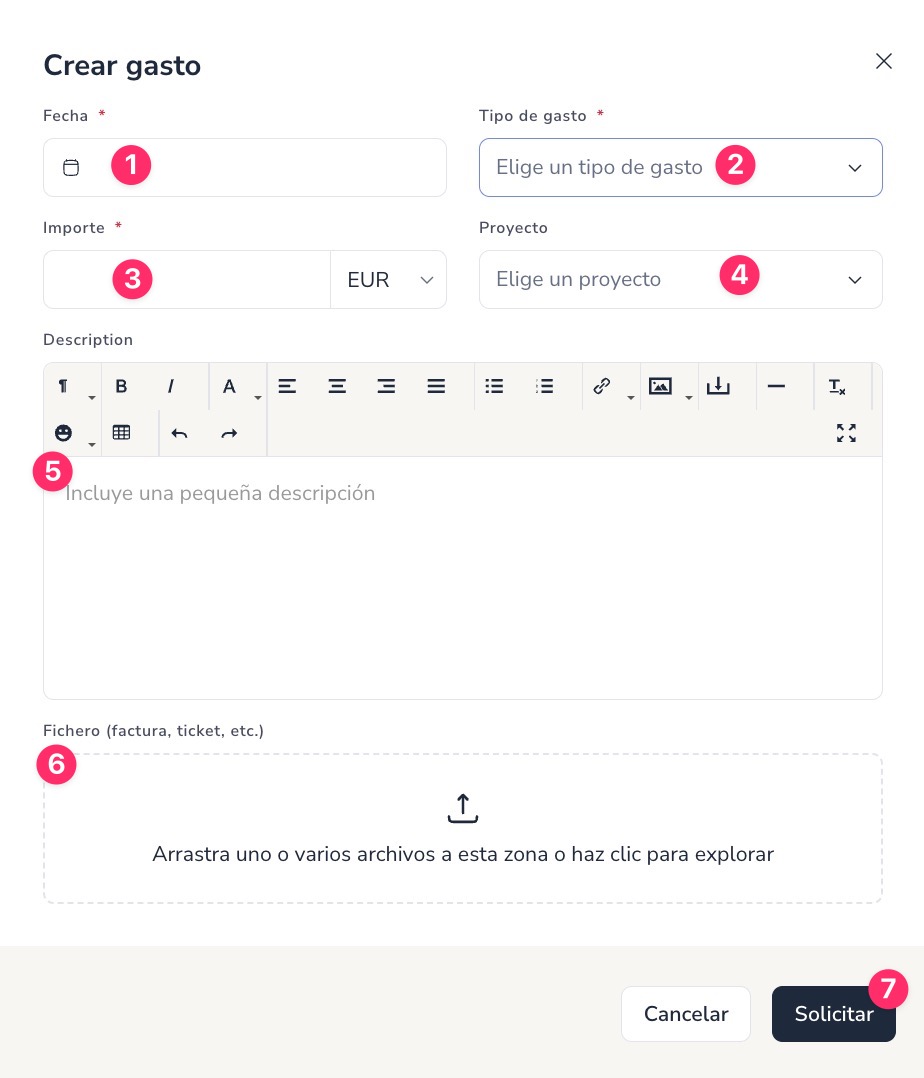The image size is (924, 1078).
Task: Insert a numbered list
Action: coord(544,386)
